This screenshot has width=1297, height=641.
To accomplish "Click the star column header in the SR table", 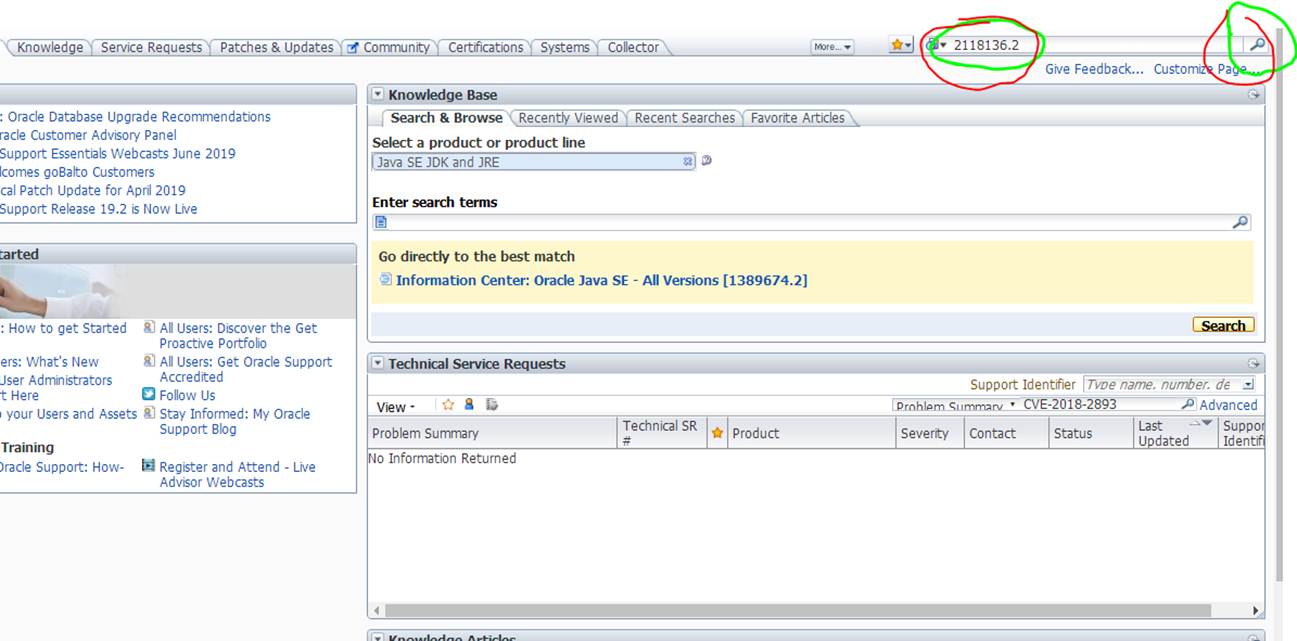I will pyautogui.click(x=717, y=433).
